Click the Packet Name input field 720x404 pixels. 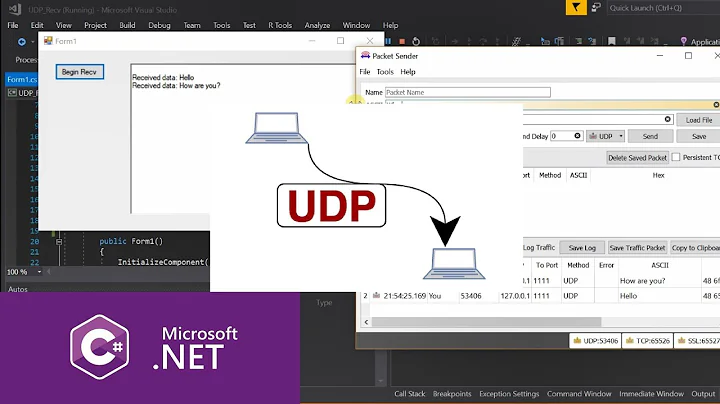(467, 92)
